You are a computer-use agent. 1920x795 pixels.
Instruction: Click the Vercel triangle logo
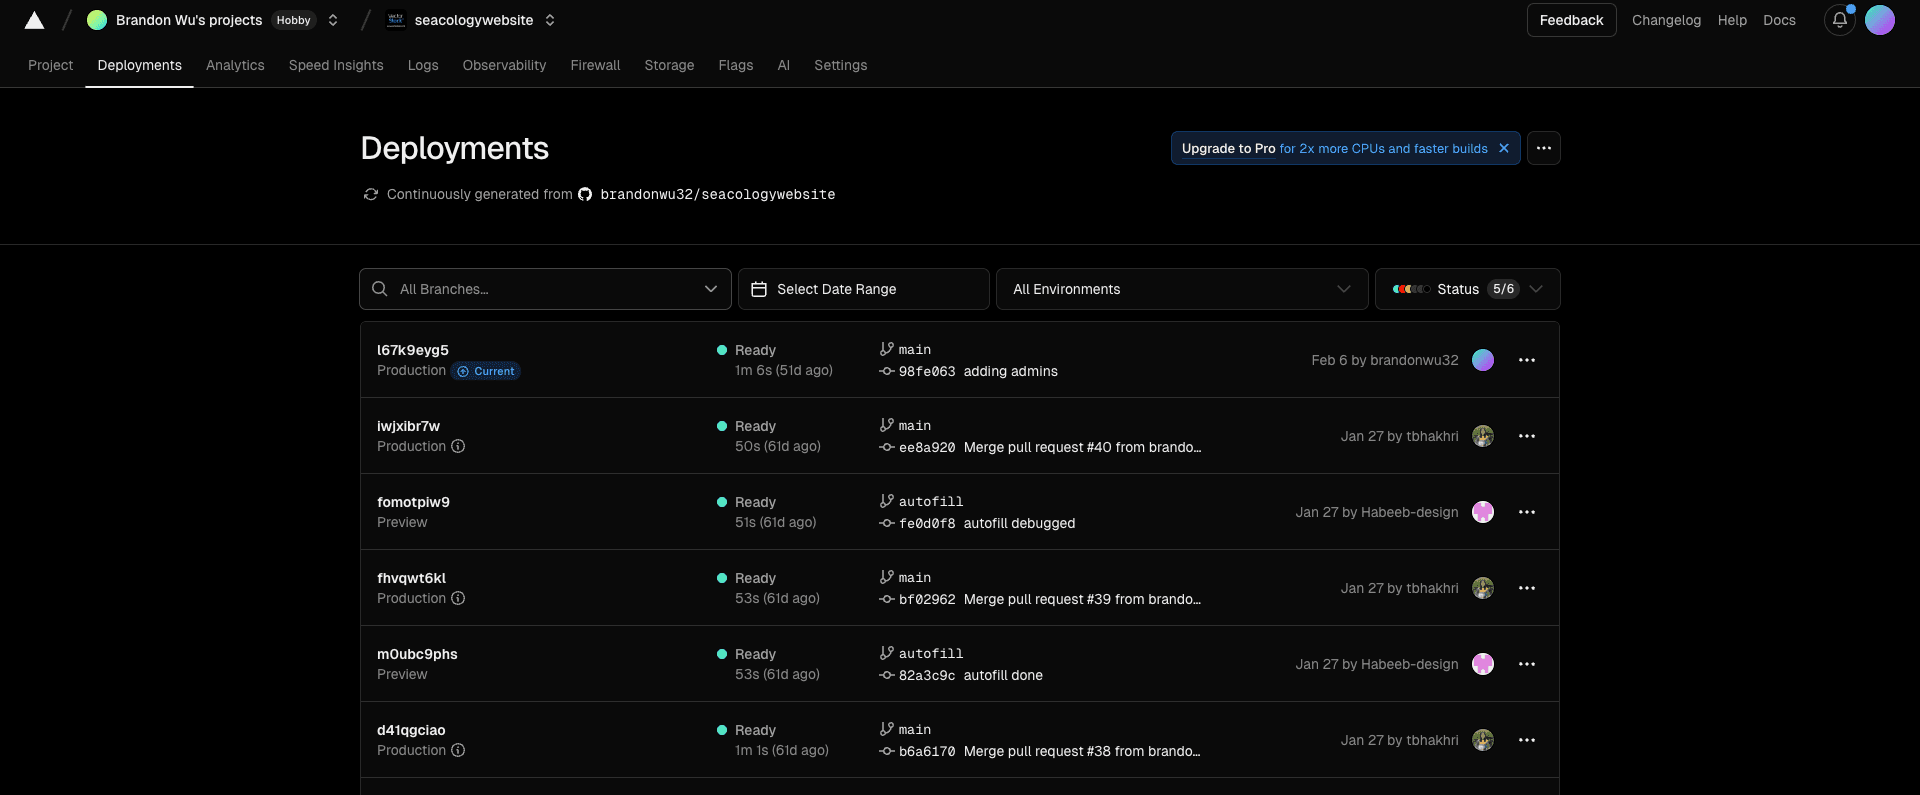(34, 20)
